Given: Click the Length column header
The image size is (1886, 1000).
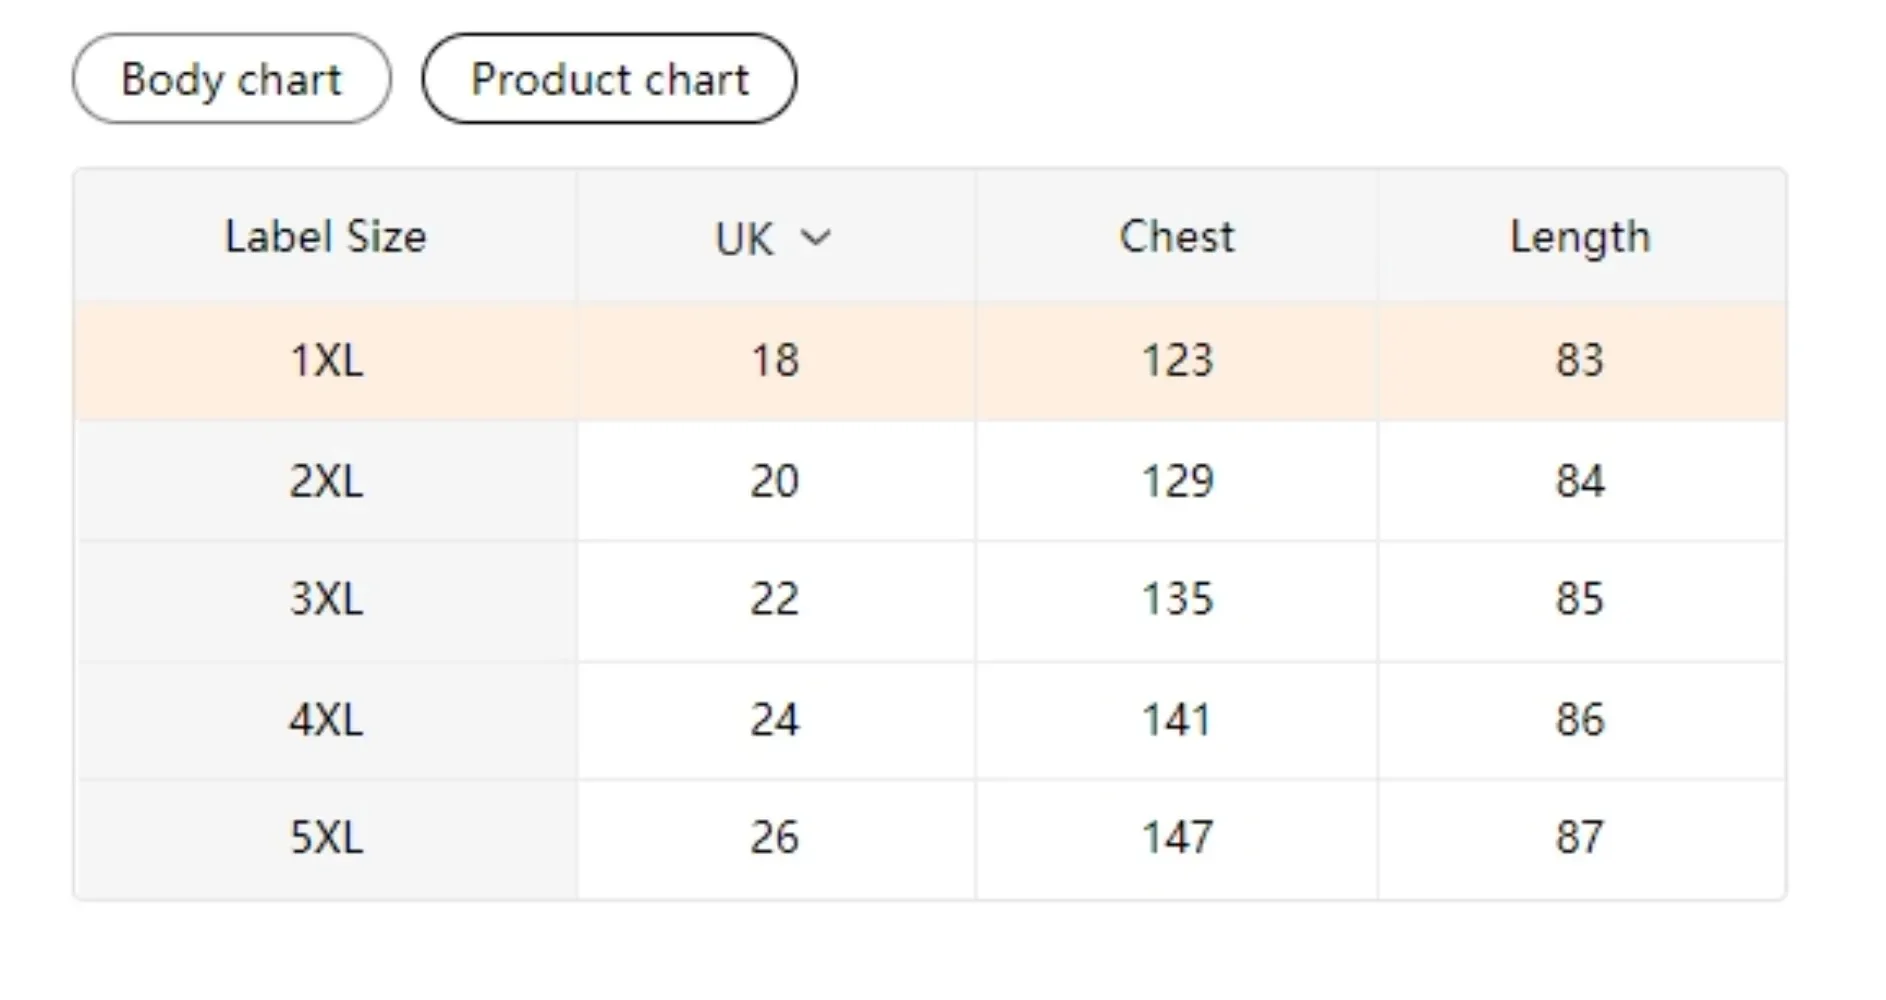Looking at the screenshot, I should point(1579,237).
